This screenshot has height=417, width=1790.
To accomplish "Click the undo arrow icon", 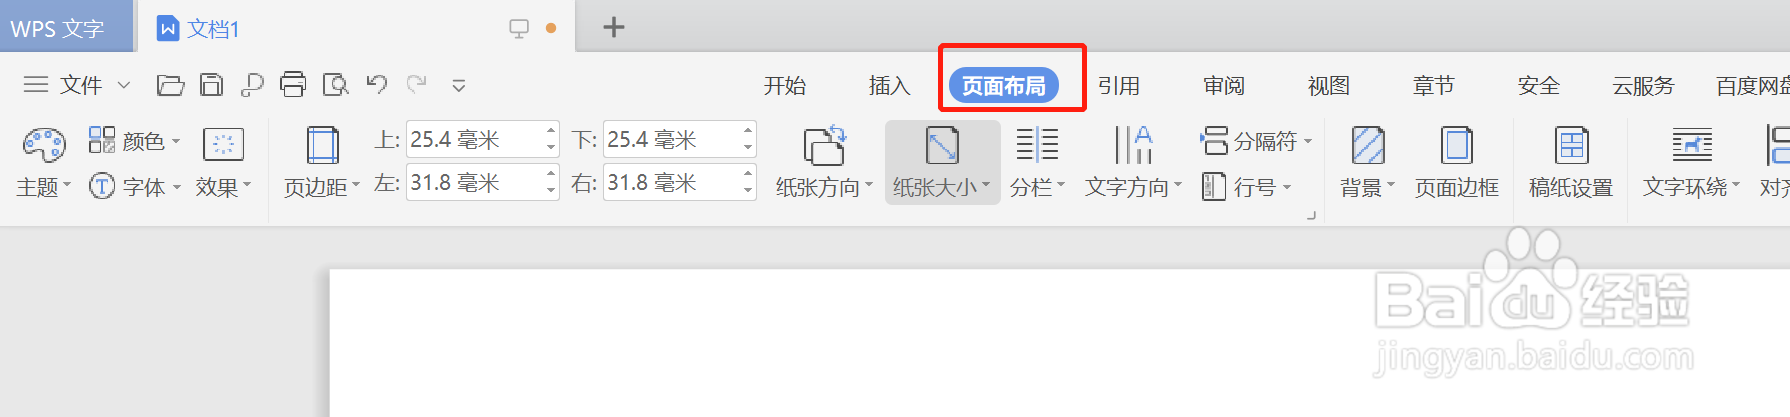I will [x=376, y=84].
